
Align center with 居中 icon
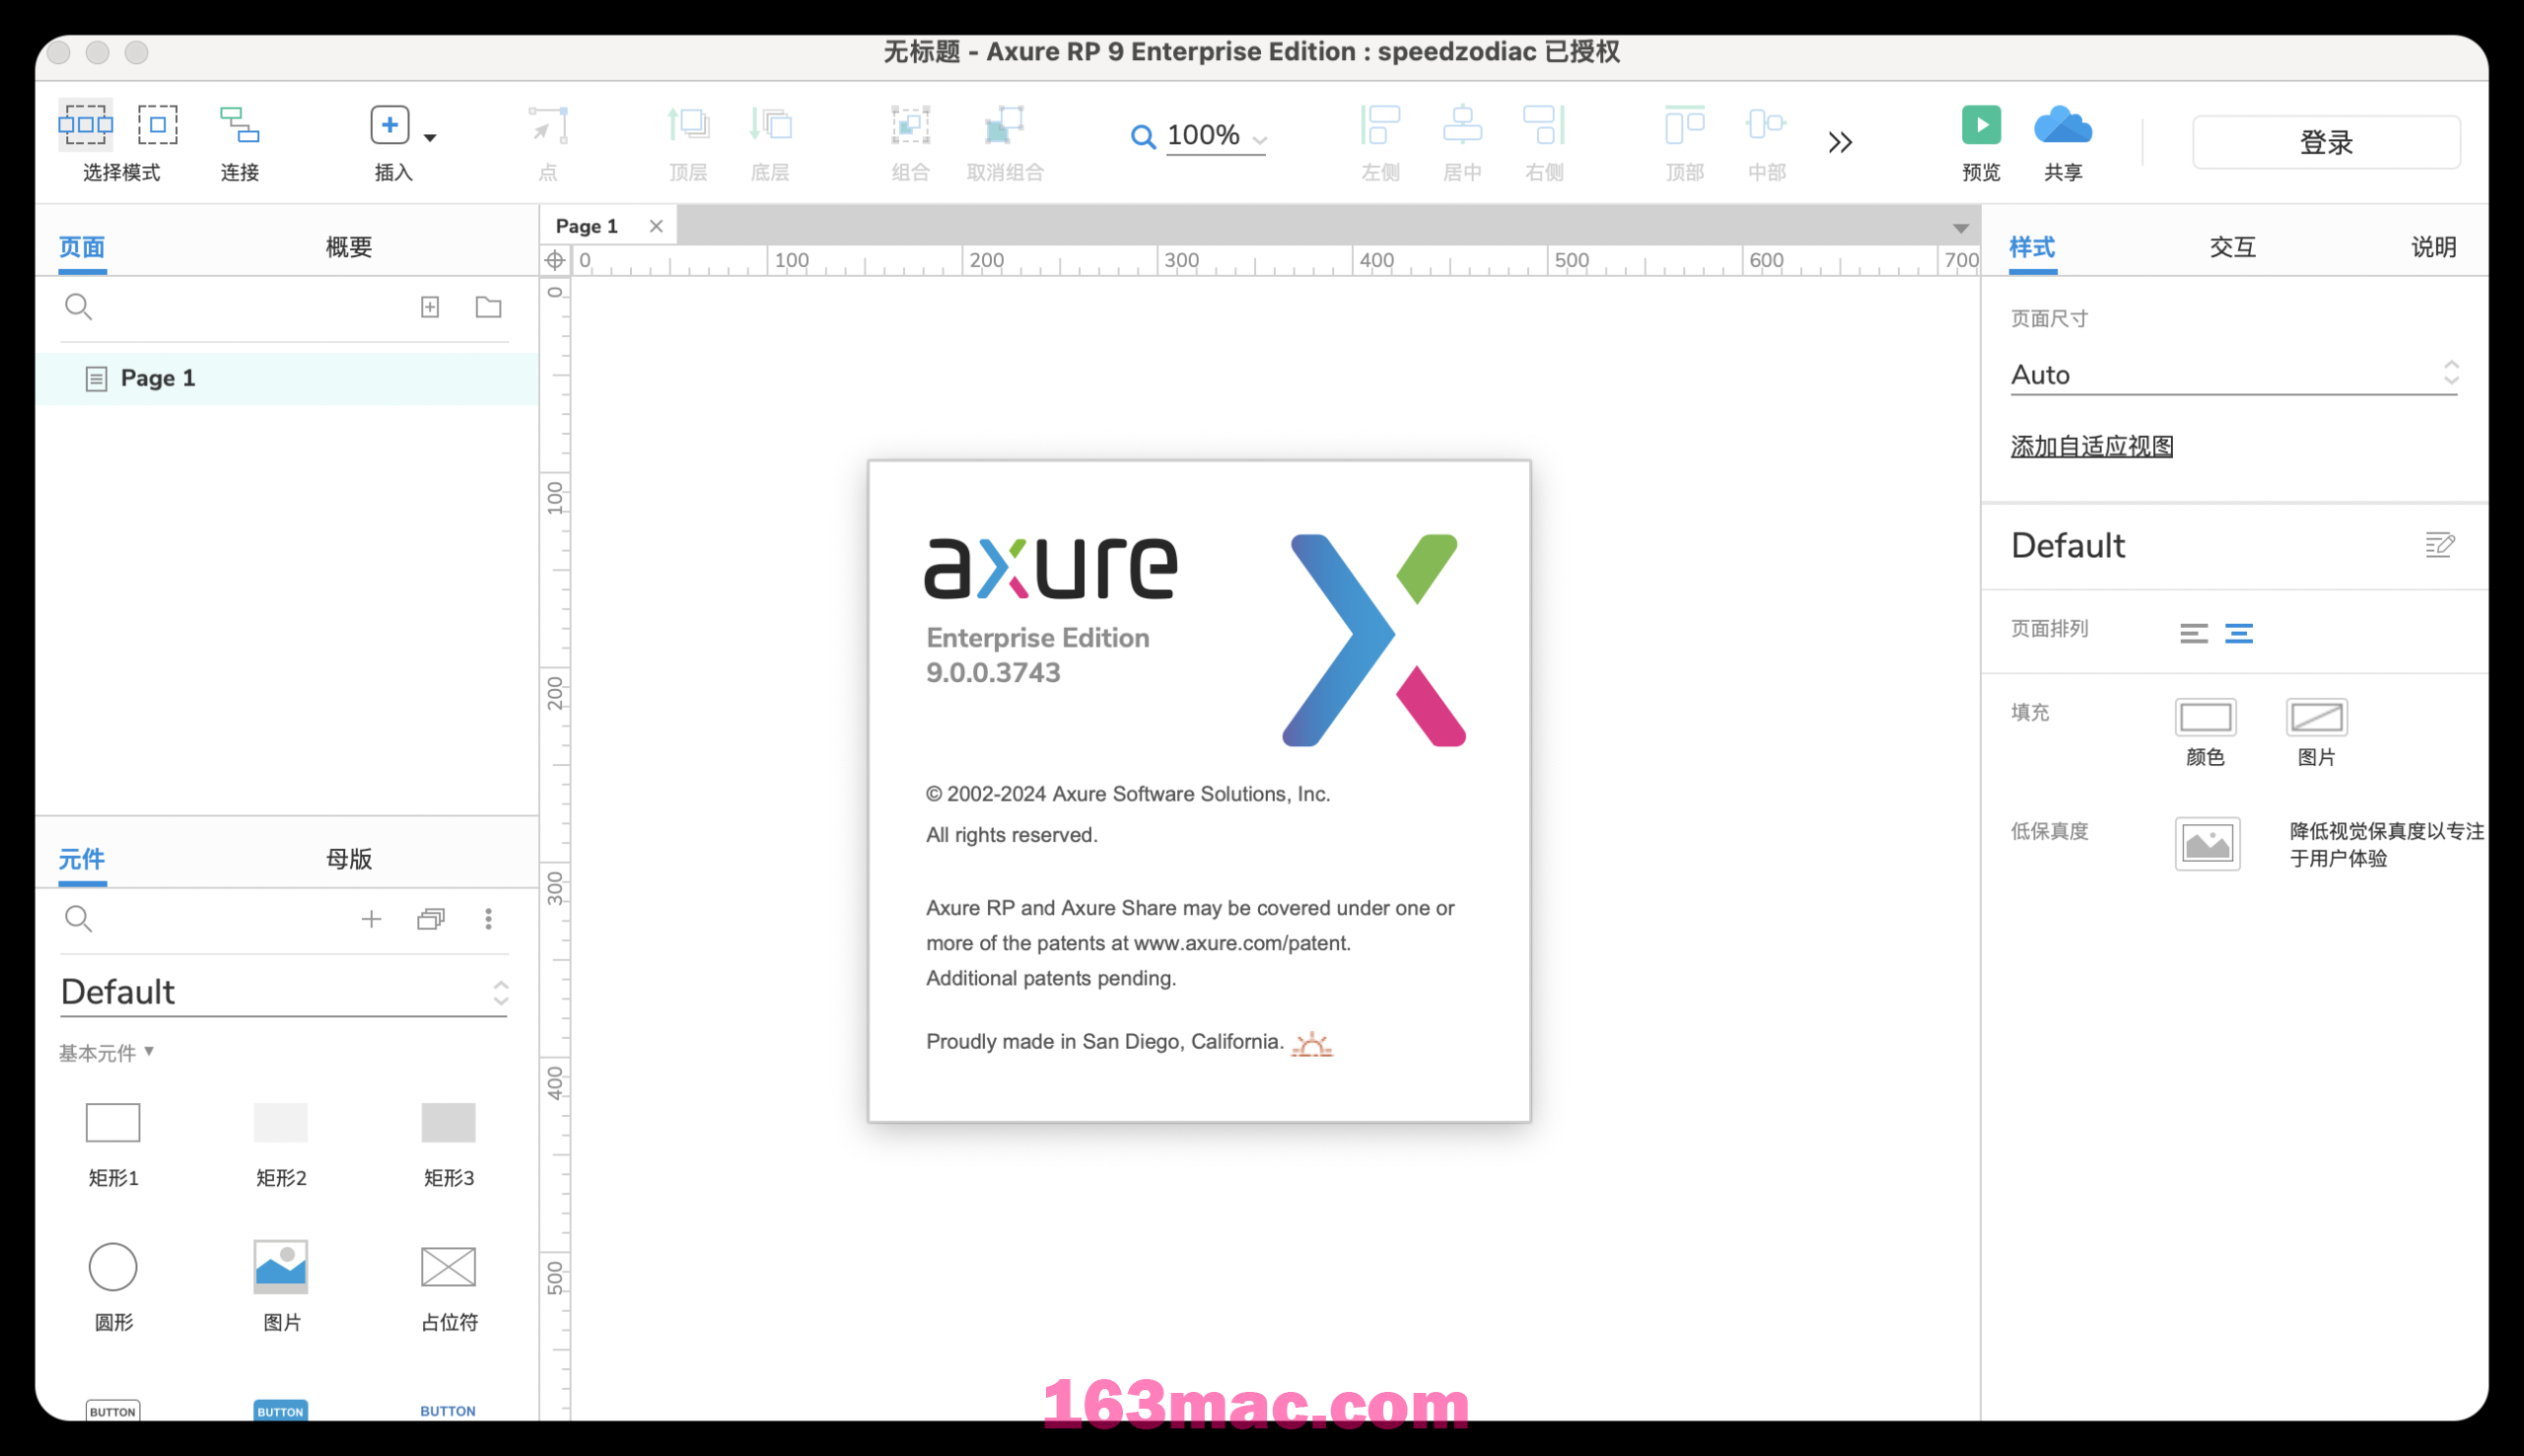click(x=1462, y=125)
